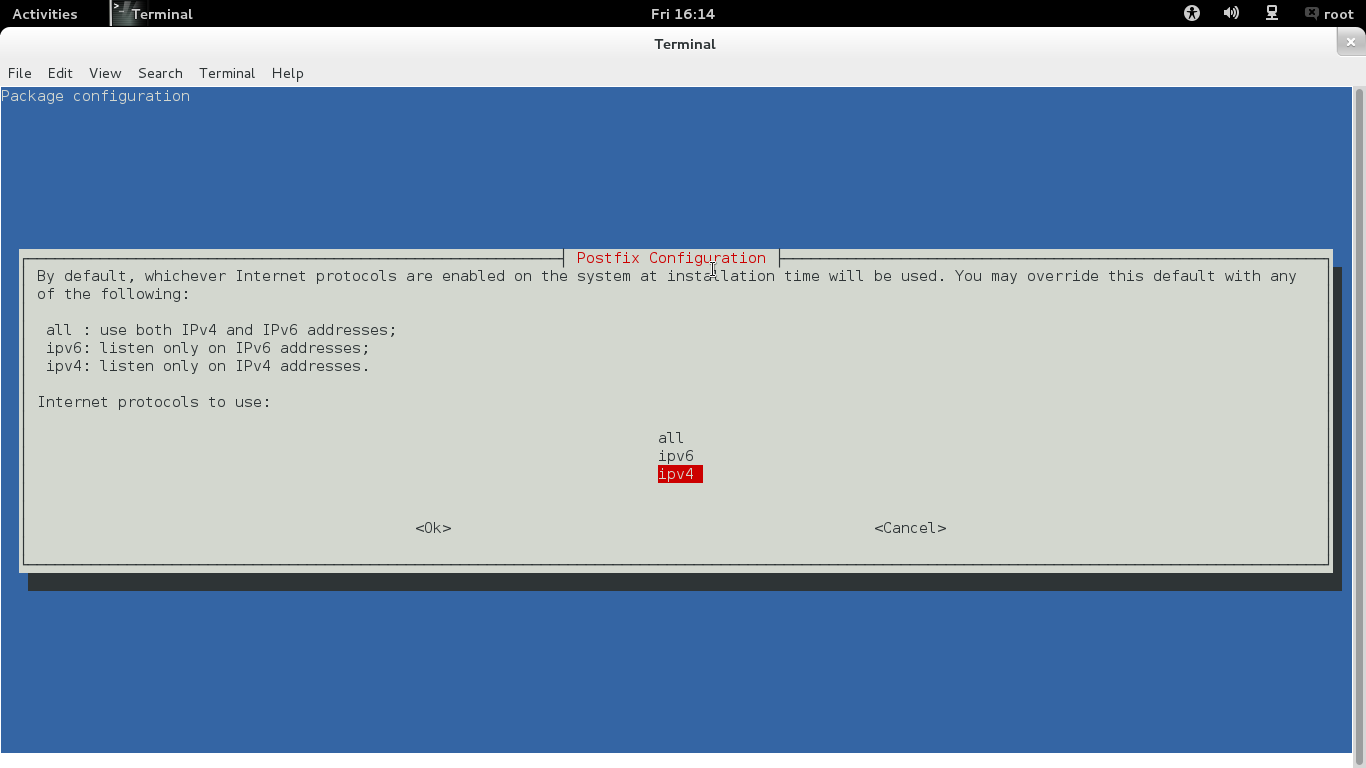
Task: Open the File menu
Action: [20, 73]
